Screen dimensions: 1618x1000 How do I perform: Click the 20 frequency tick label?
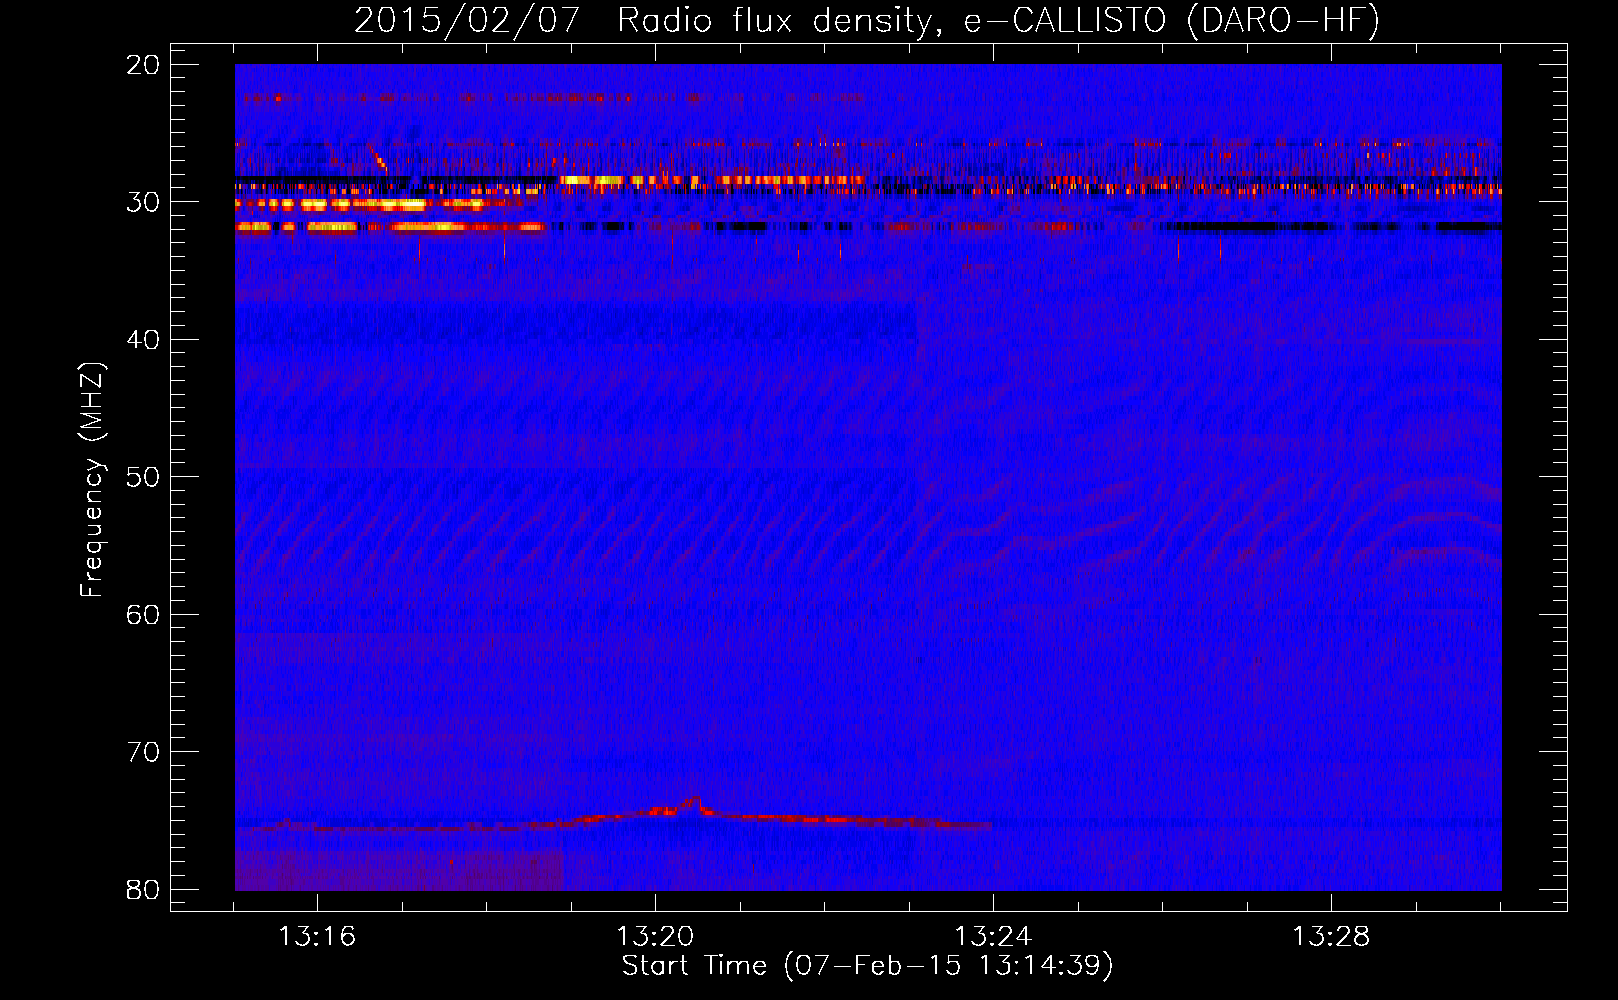coord(143,65)
